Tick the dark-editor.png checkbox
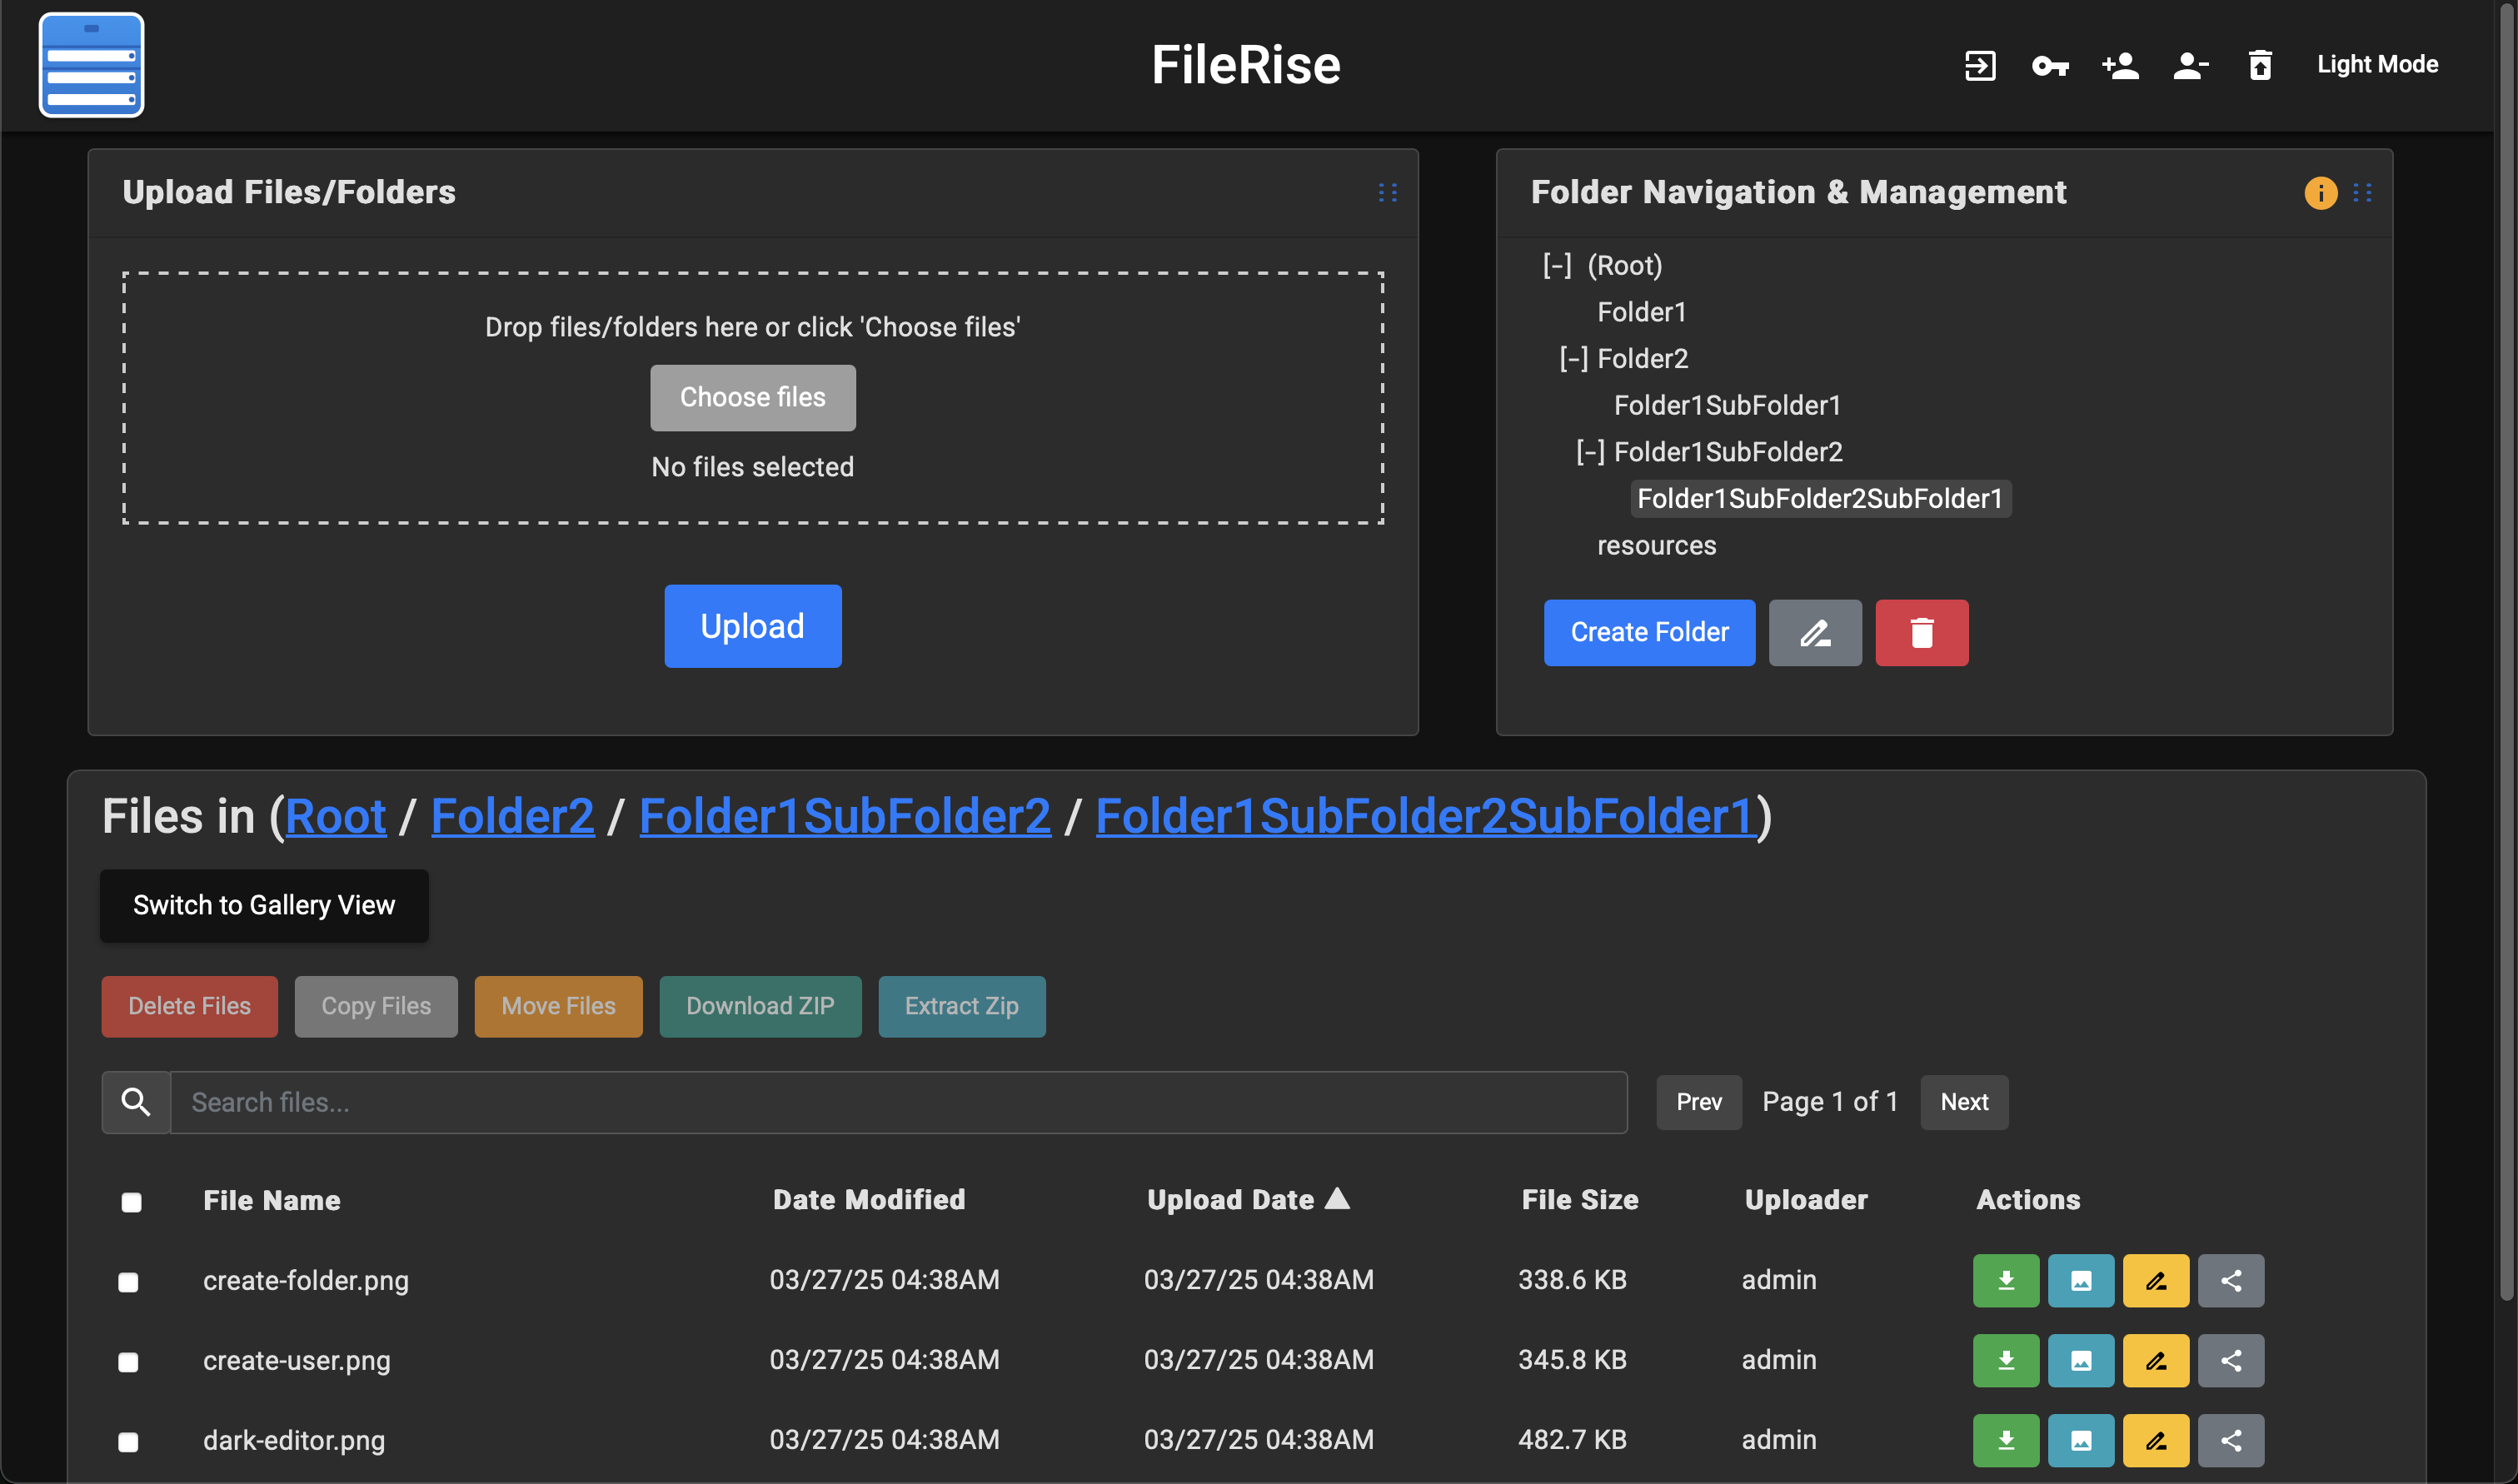The height and width of the screenshot is (1484, 2518). 128,1442
